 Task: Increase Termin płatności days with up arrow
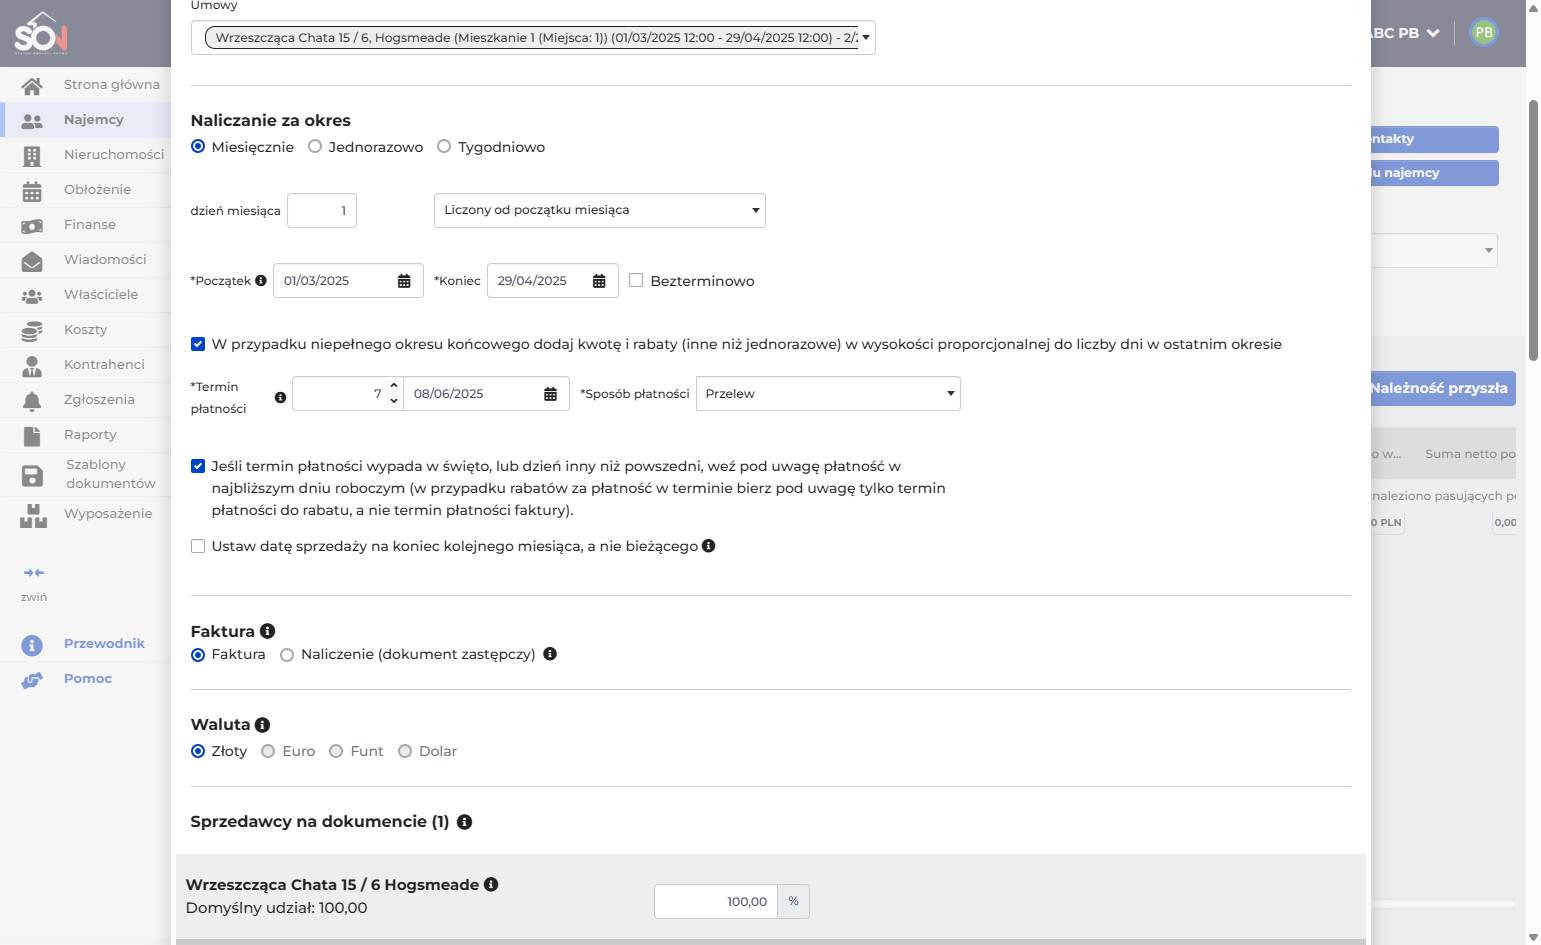394,385
